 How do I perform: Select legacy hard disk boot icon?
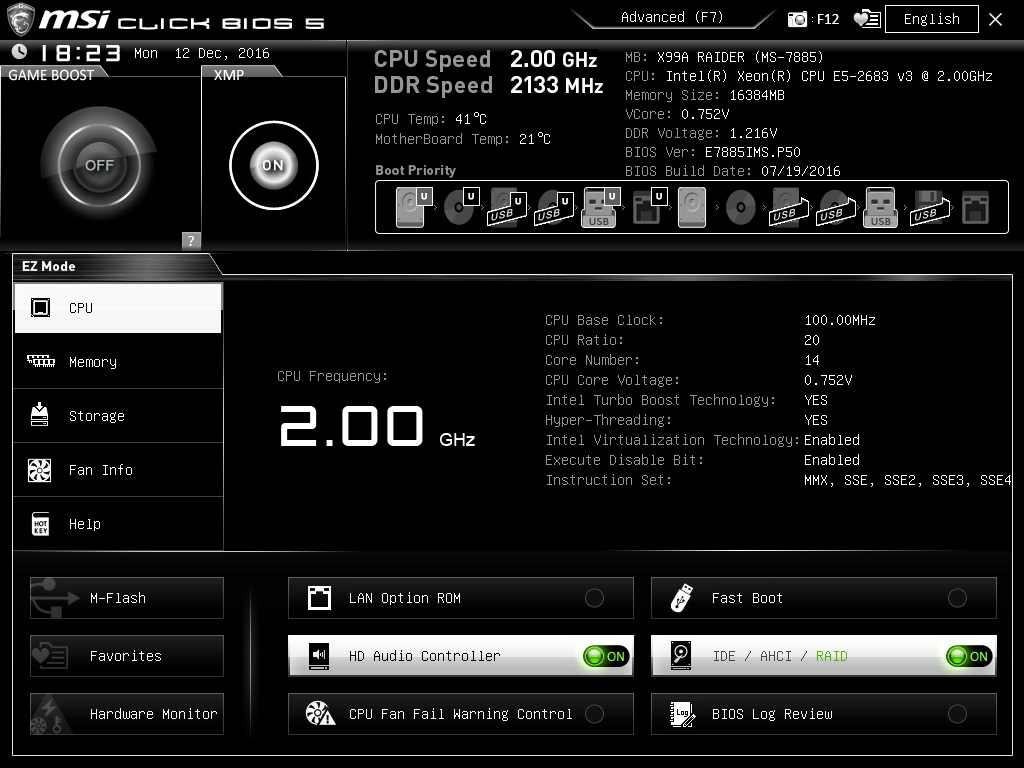(x=692, y=207)
